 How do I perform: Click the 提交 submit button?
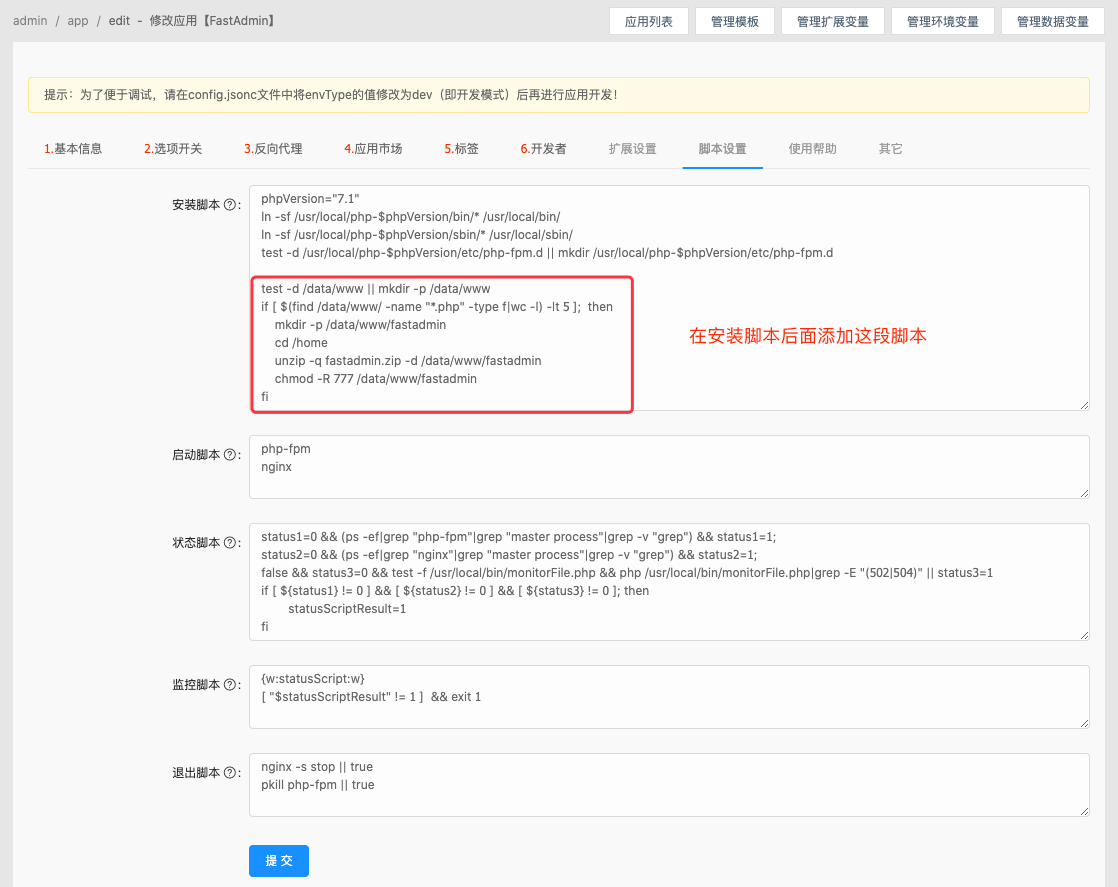pyautogui.click(x=278, y=860)
